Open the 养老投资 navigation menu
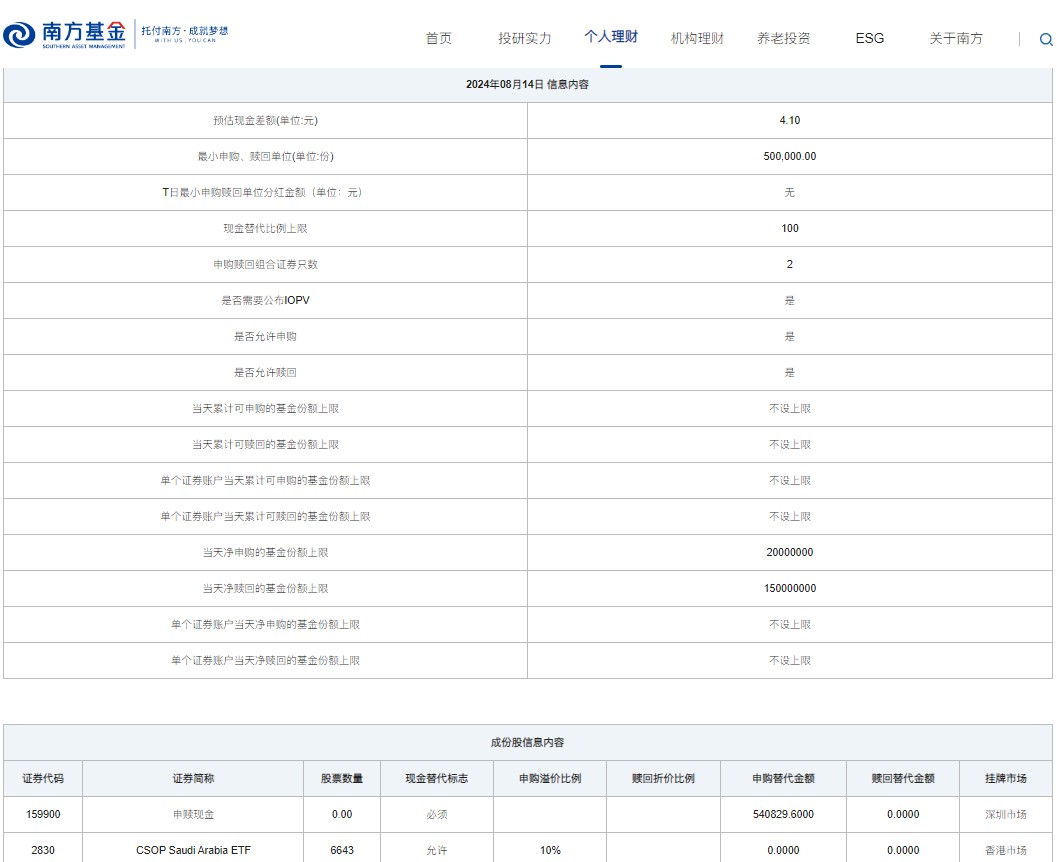Viewport: 1057px width, 862px height. pyautogui.click(x=783, y=38)
